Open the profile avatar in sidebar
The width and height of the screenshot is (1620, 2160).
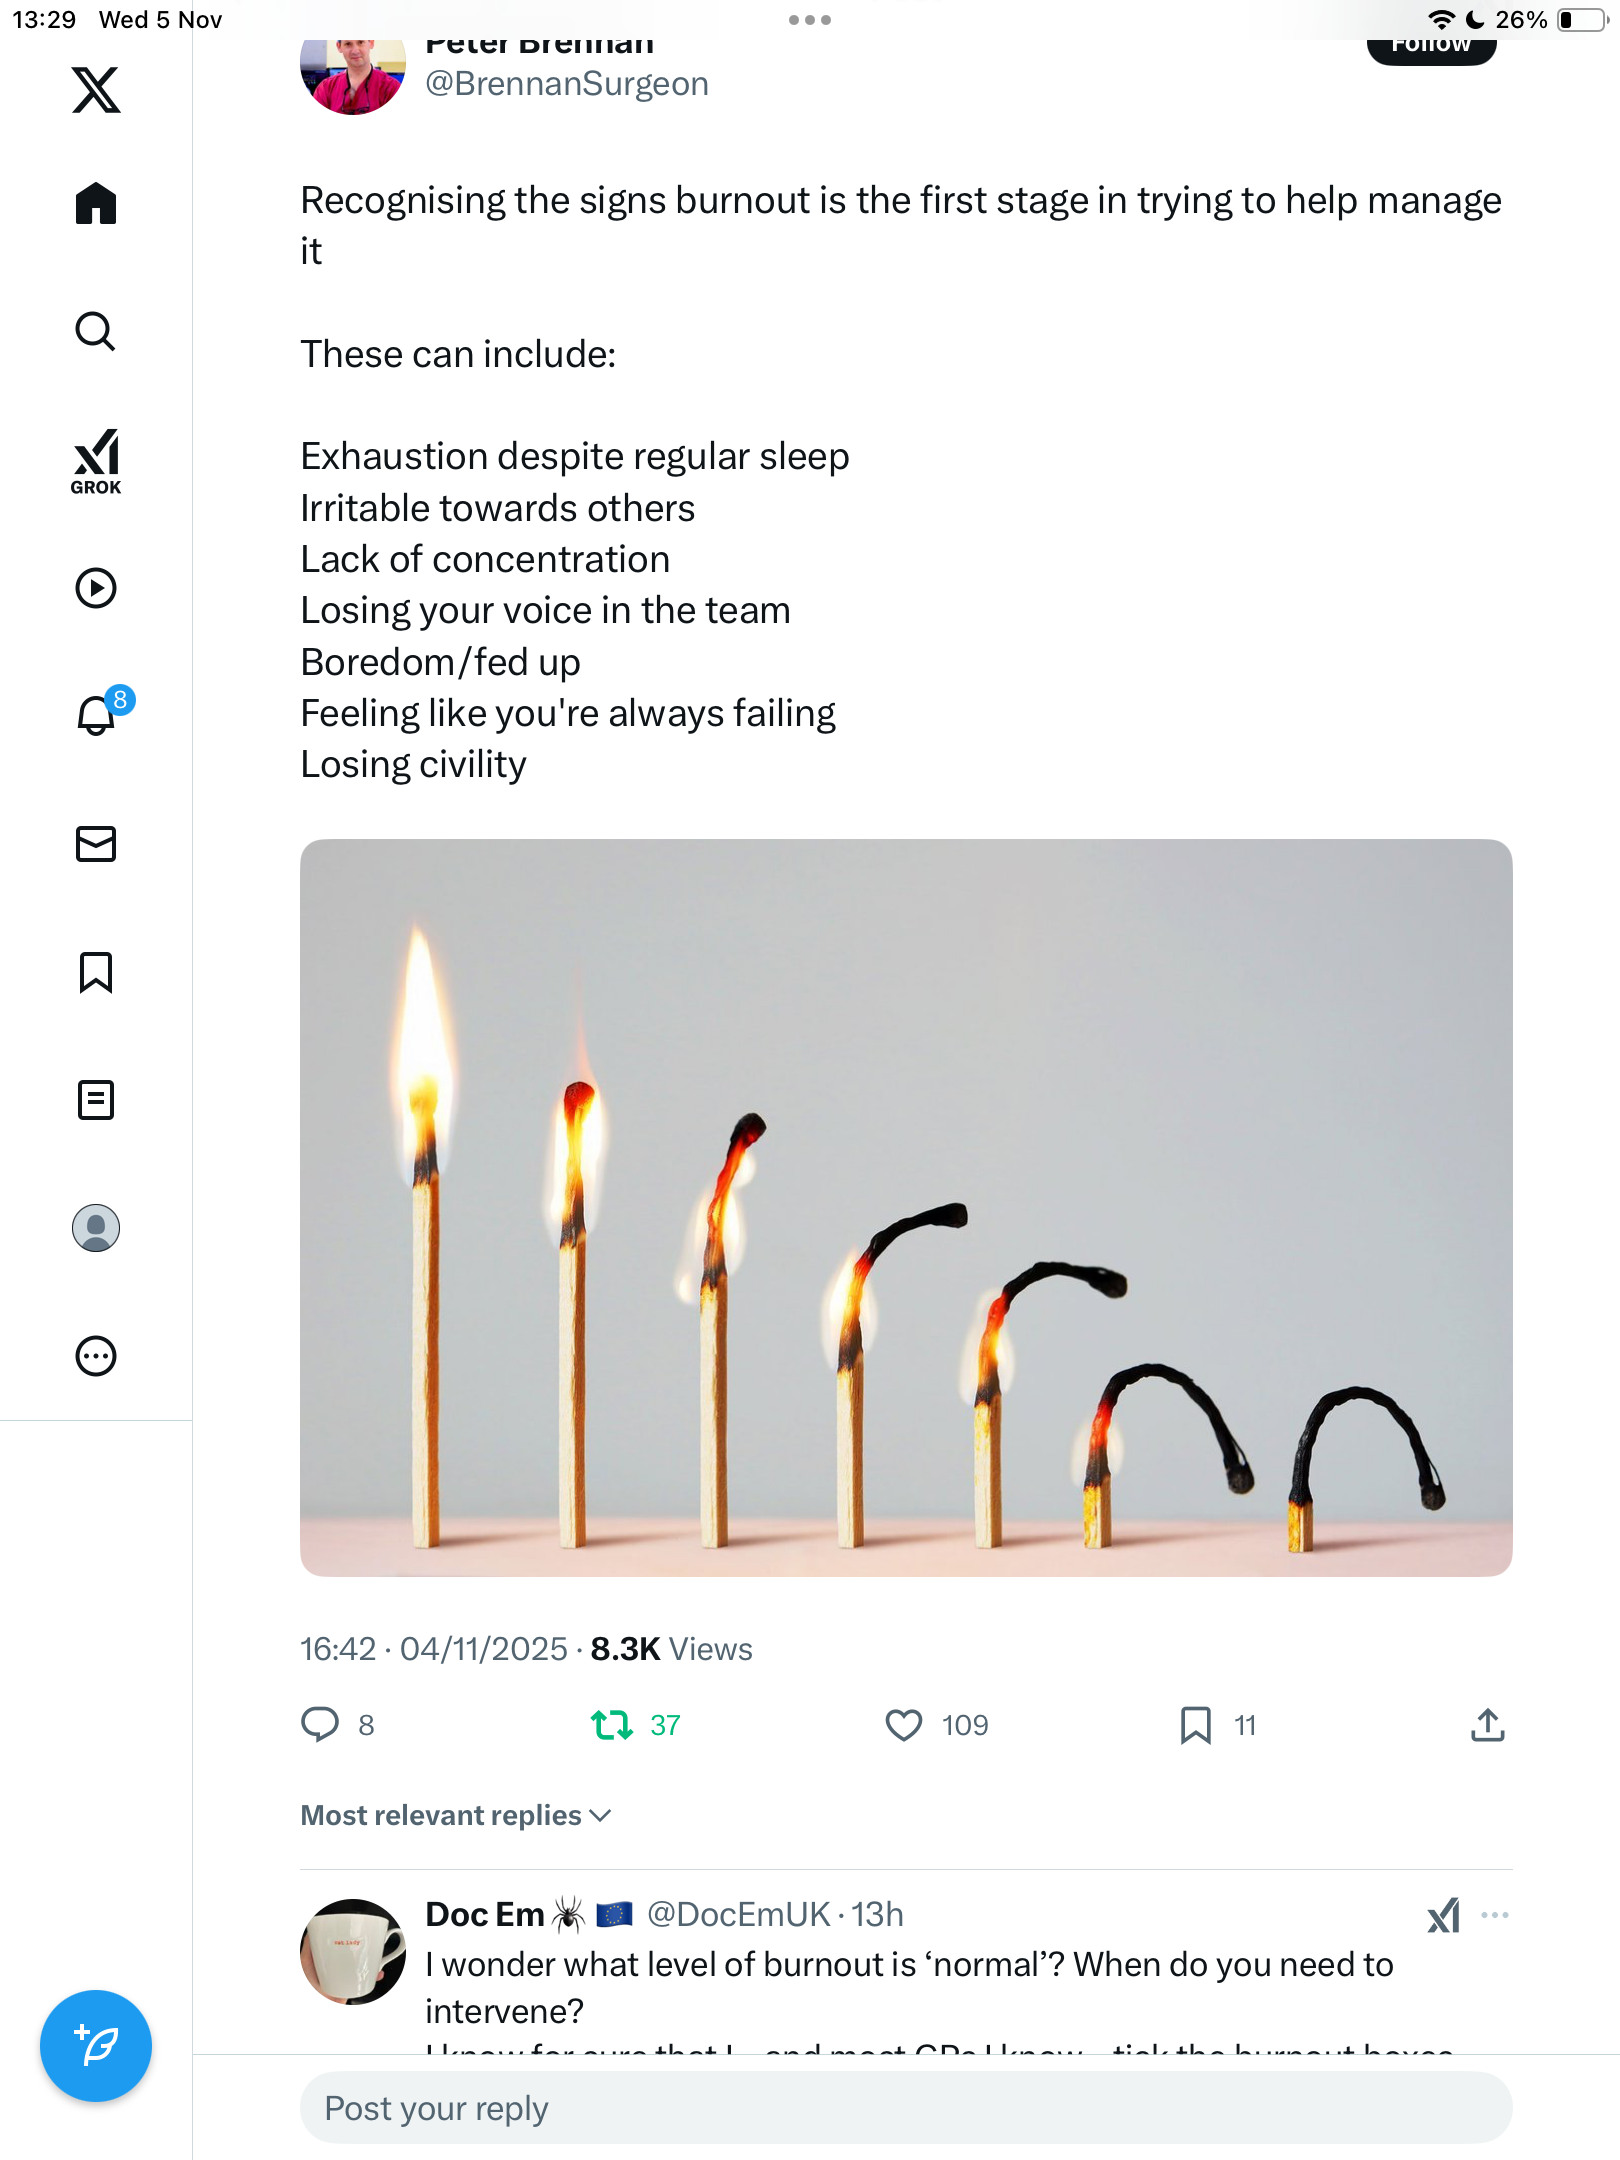click(x=96, y=1228)
